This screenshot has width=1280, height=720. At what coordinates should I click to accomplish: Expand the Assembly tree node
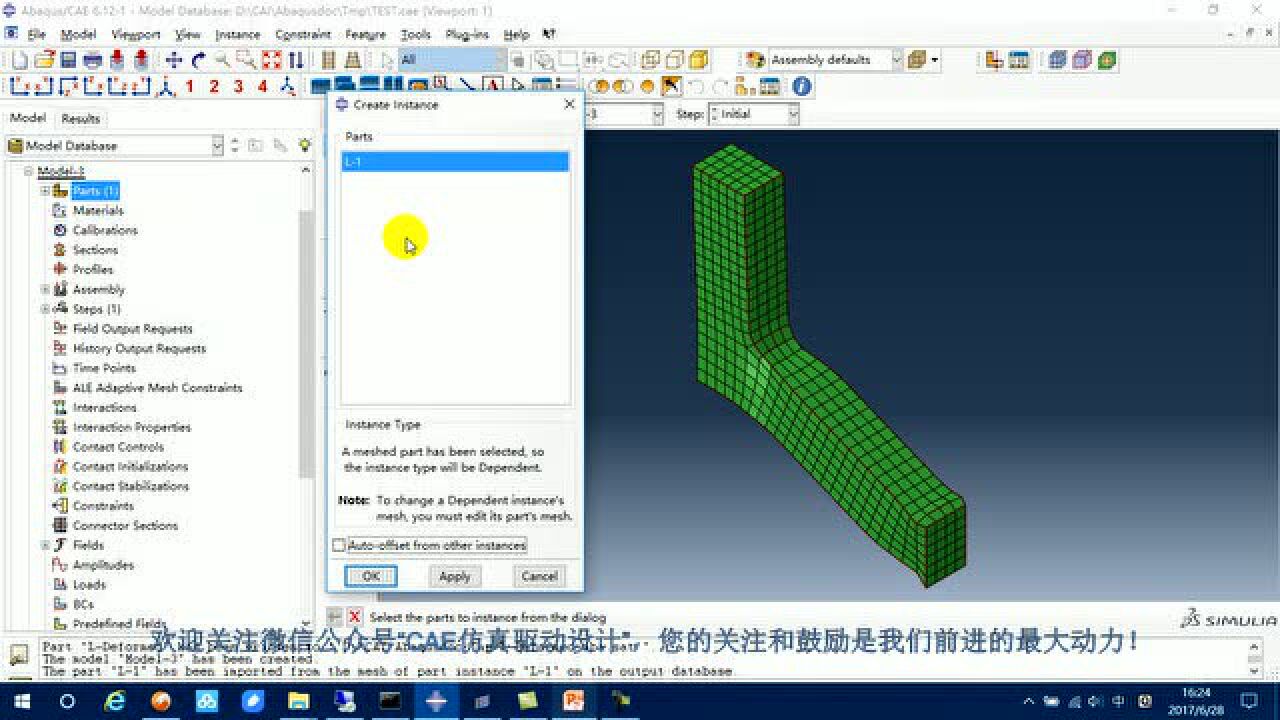(45, 289)
